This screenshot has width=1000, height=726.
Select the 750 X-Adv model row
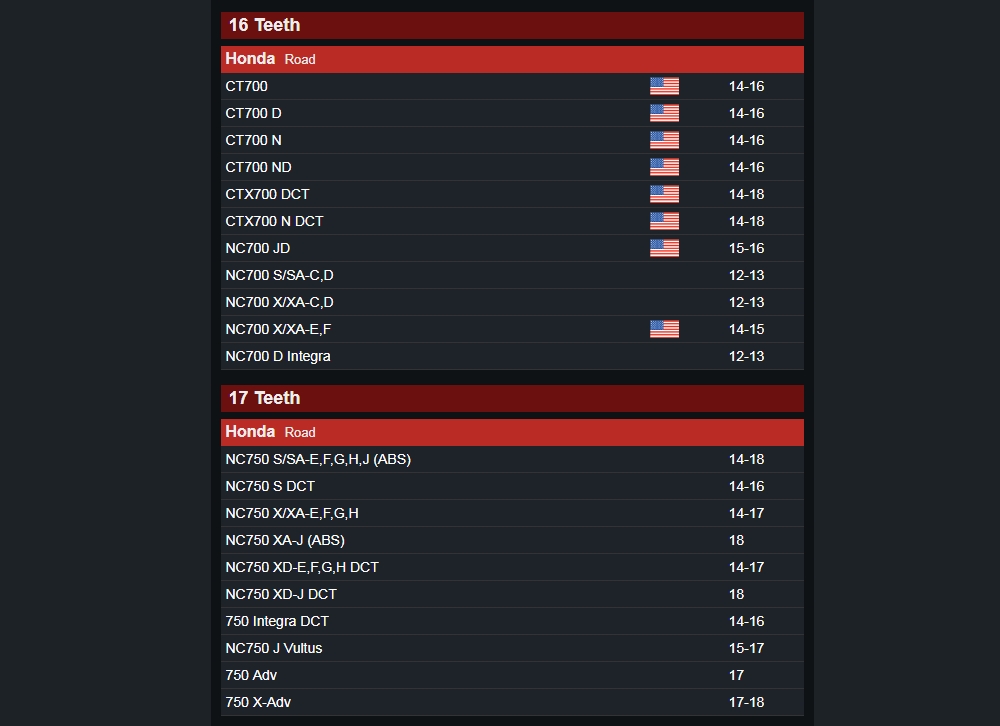[x=512, y=702]
